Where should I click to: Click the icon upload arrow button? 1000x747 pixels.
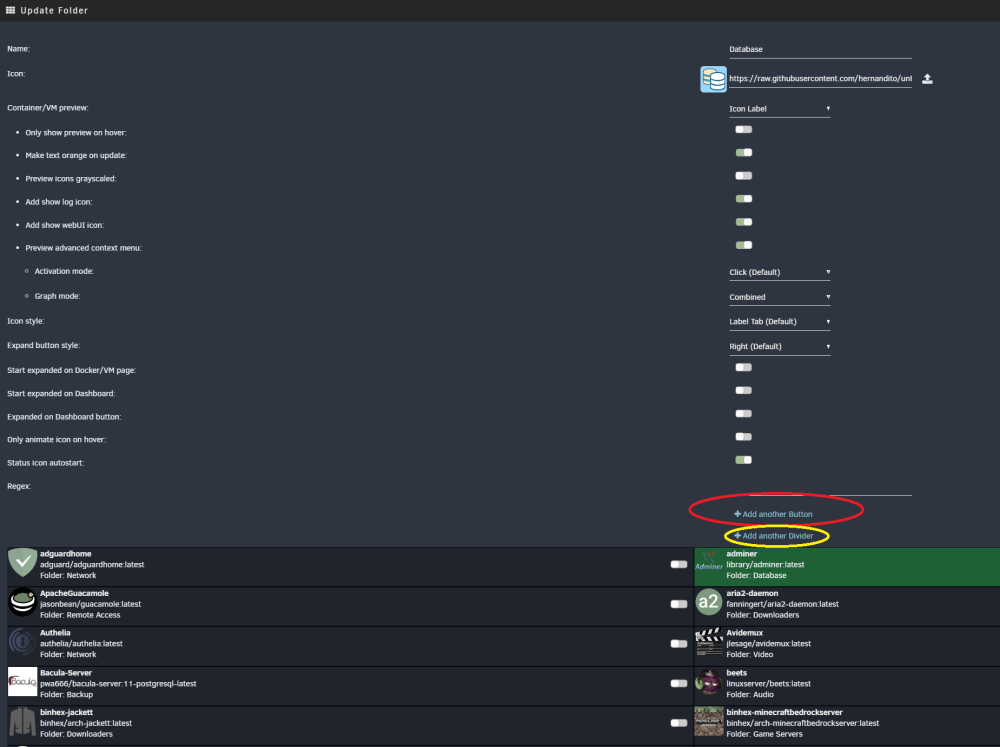(927, 79)
